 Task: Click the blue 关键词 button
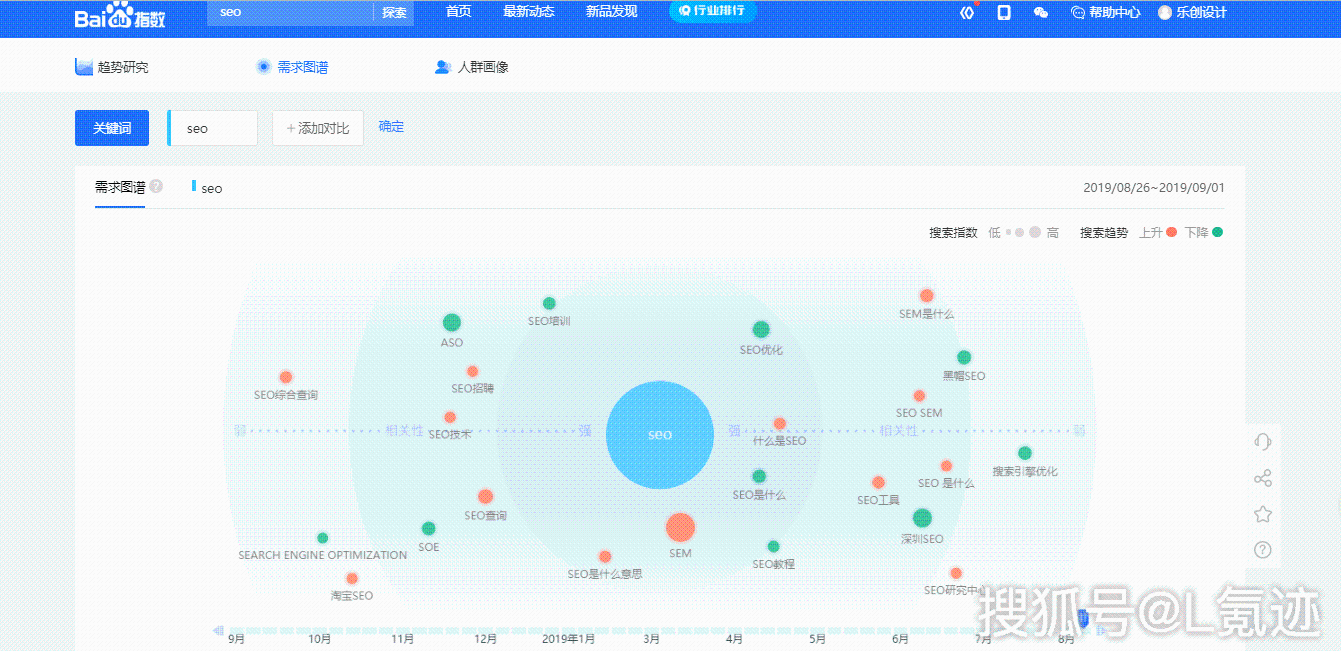(112, 128)
